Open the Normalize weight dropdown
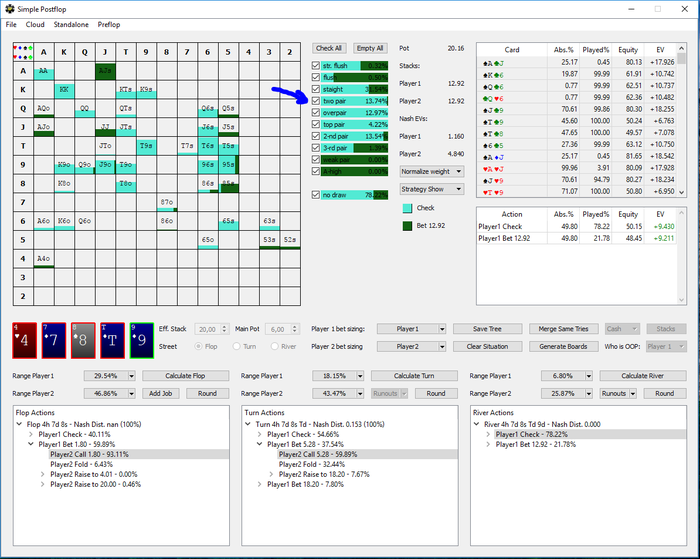This screenshot has width=700, height=559. 432,171
